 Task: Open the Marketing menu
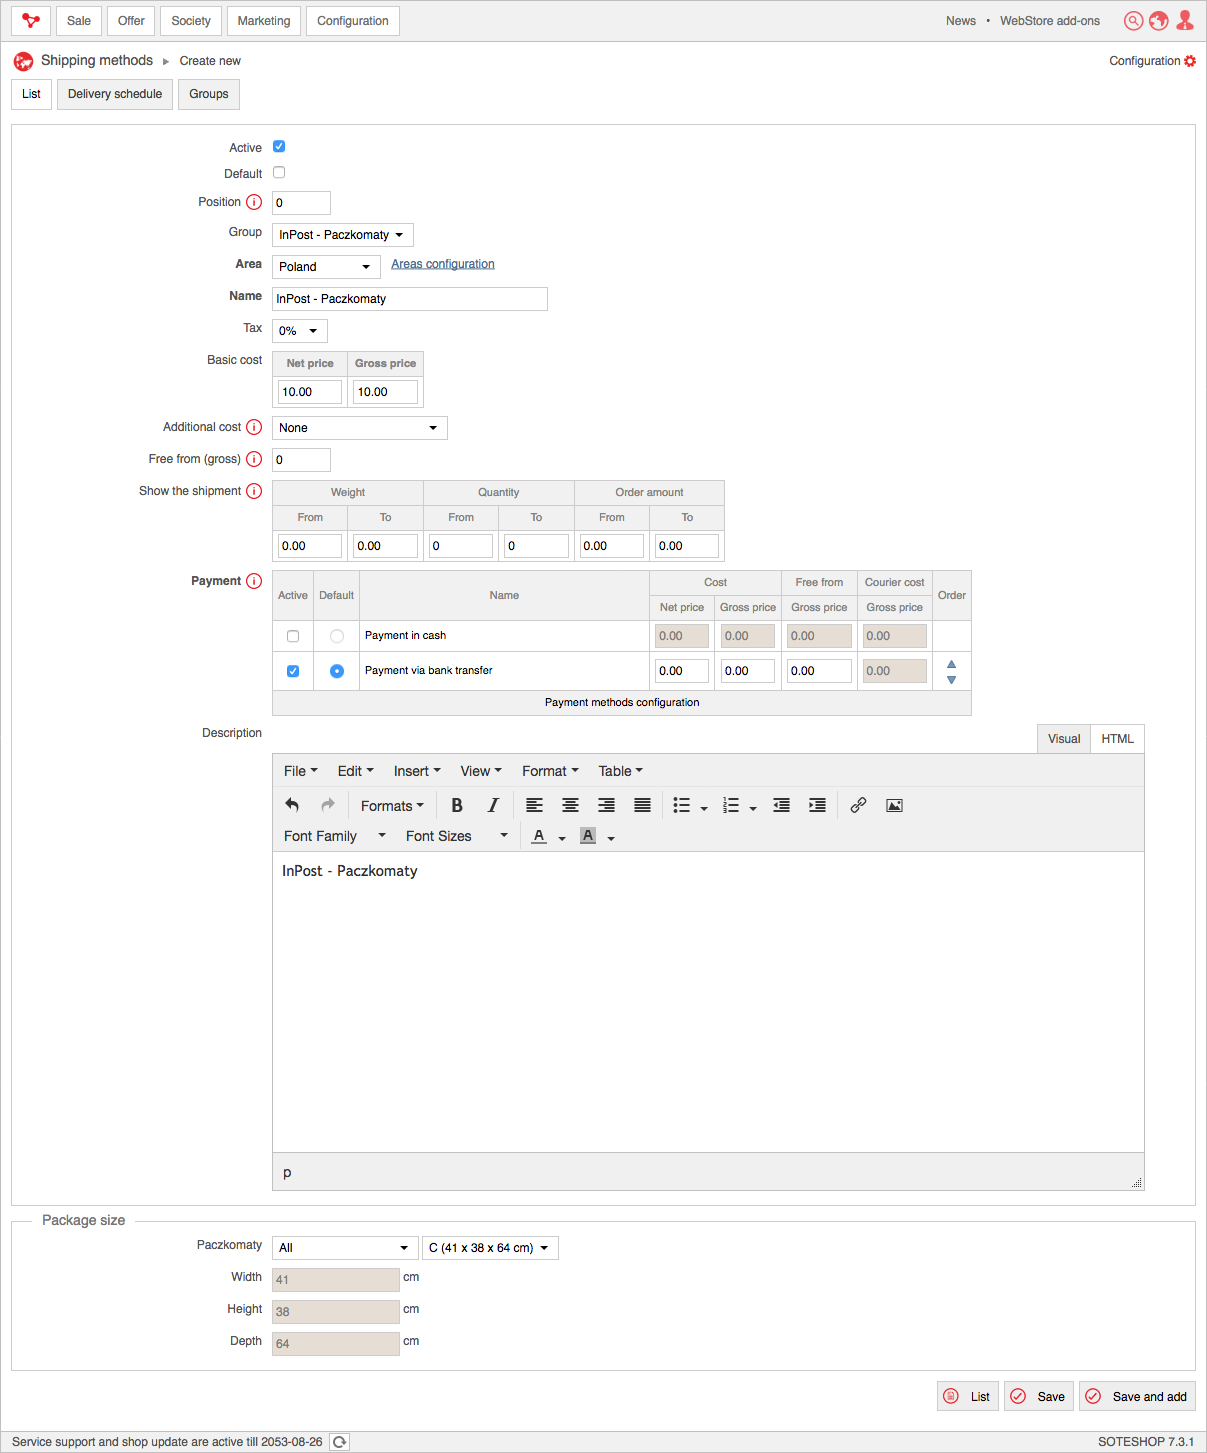pyautogui.click(x=264, y=21)
